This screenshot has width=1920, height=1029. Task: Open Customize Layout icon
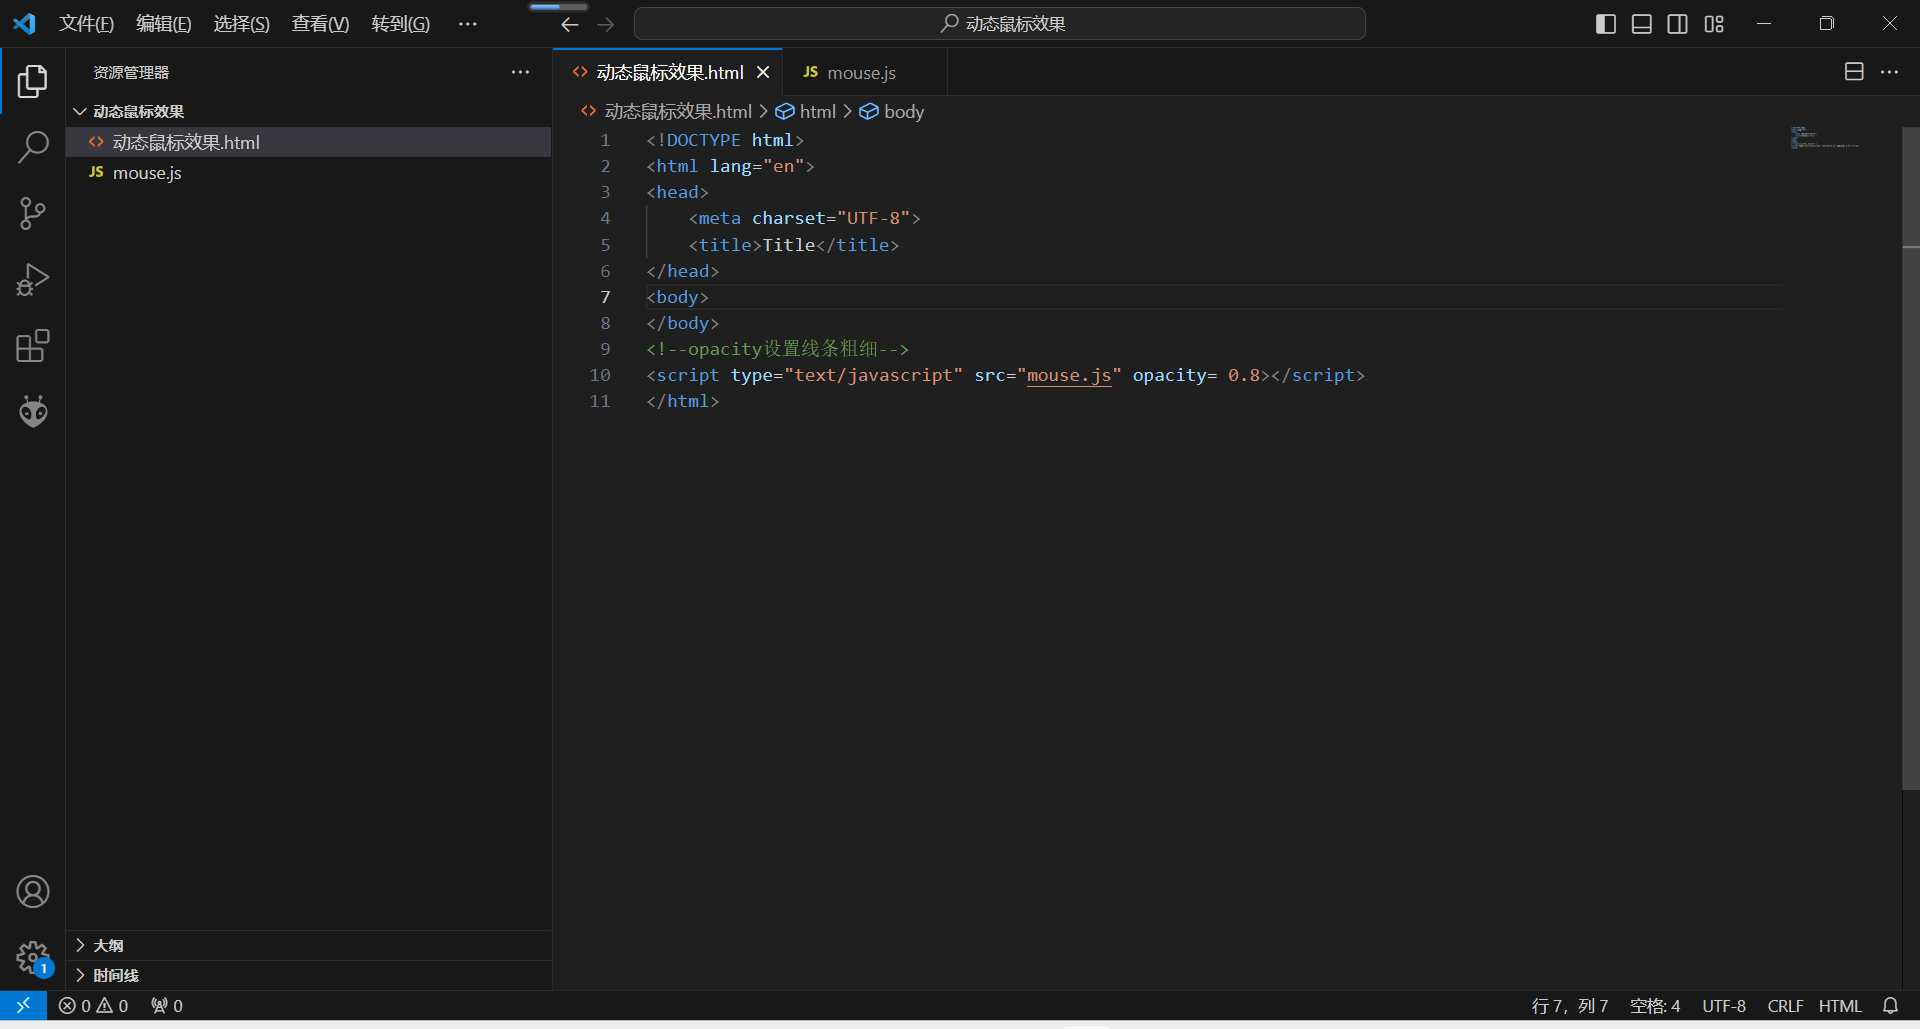(1714, 24)
